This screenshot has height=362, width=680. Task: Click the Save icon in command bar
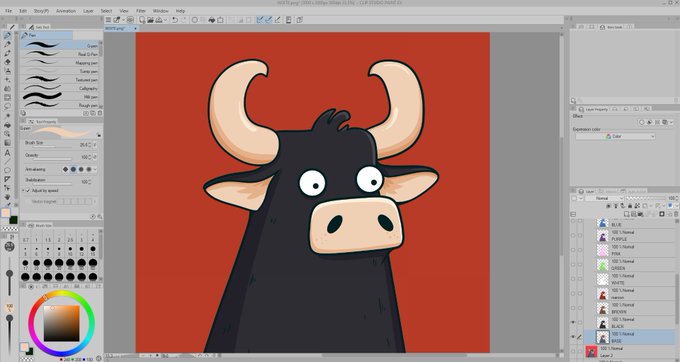159,20
